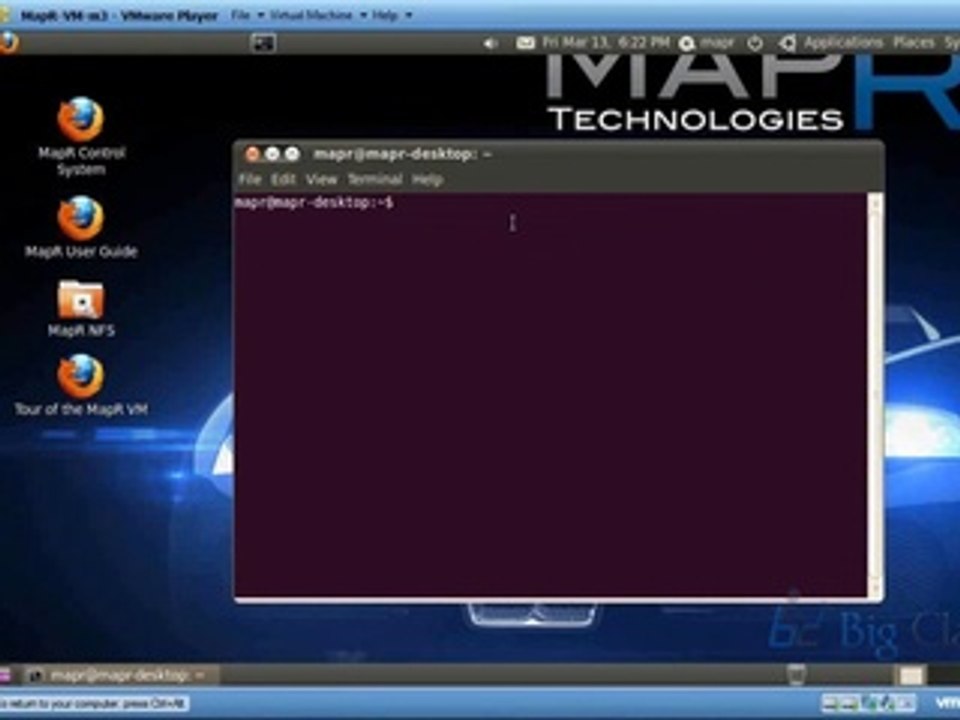
Task: Open the terminal's Terminal menu
Action: tap(375, 179)
